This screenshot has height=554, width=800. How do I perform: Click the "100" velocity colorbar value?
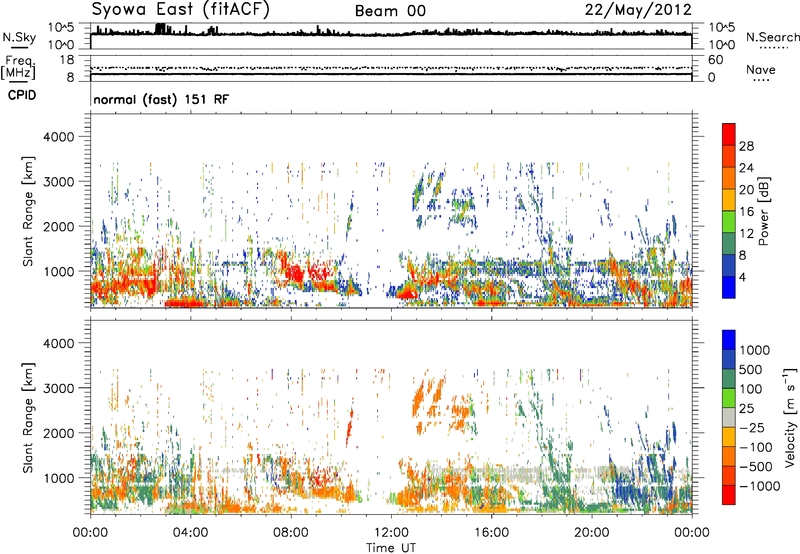pyautogui.click(x=751, y=389)
